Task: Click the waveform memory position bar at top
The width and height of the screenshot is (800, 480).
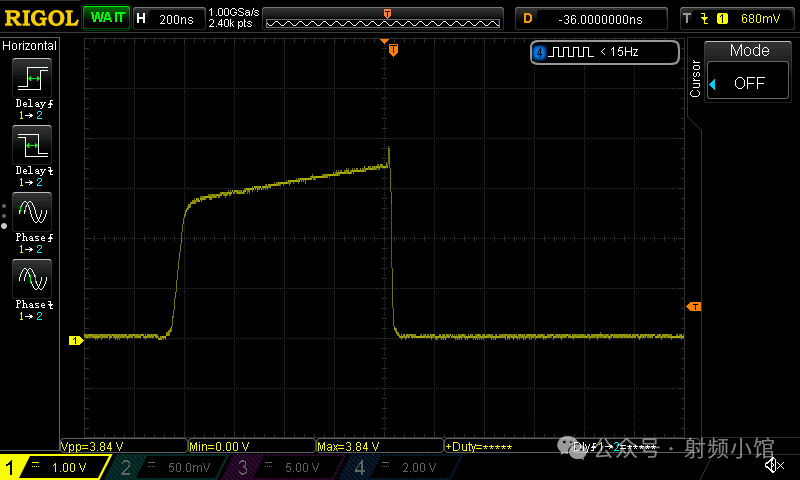Action: (x=386, y=20)
